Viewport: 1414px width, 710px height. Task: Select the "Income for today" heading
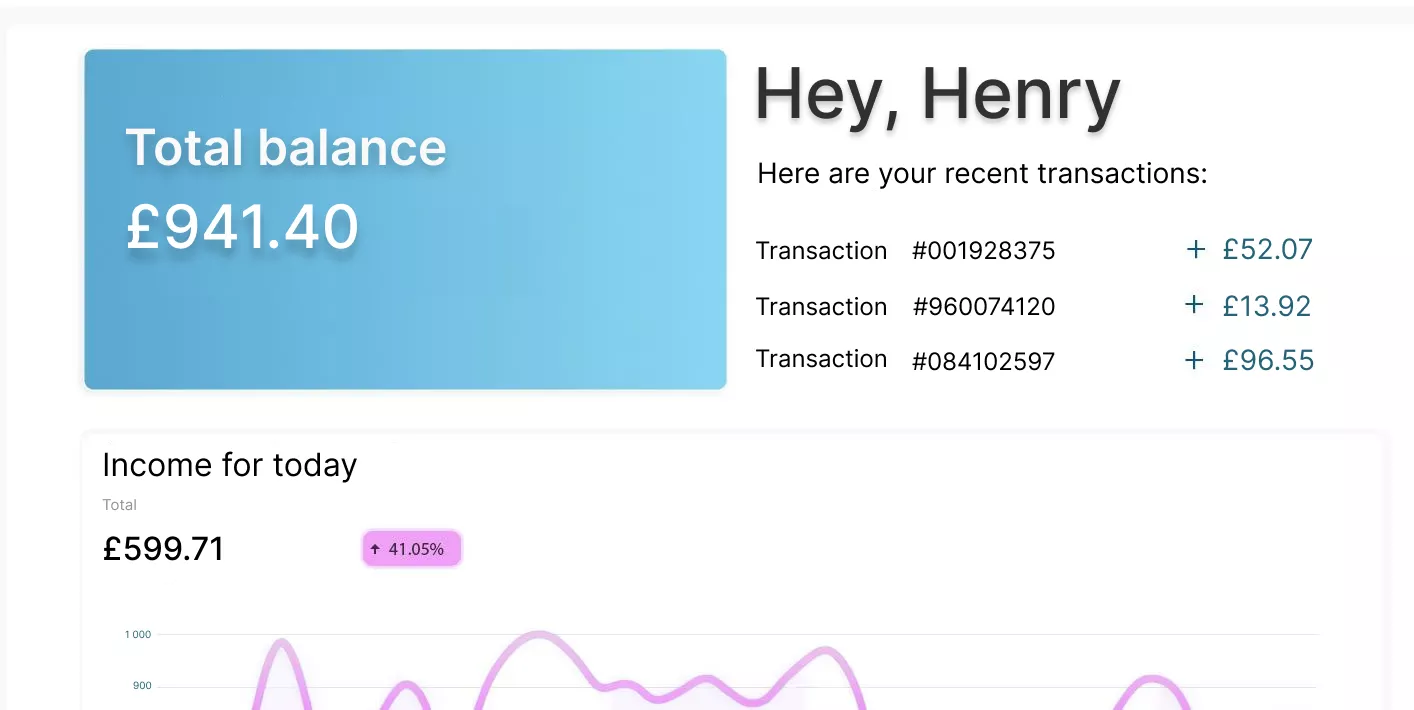point(230,465)
